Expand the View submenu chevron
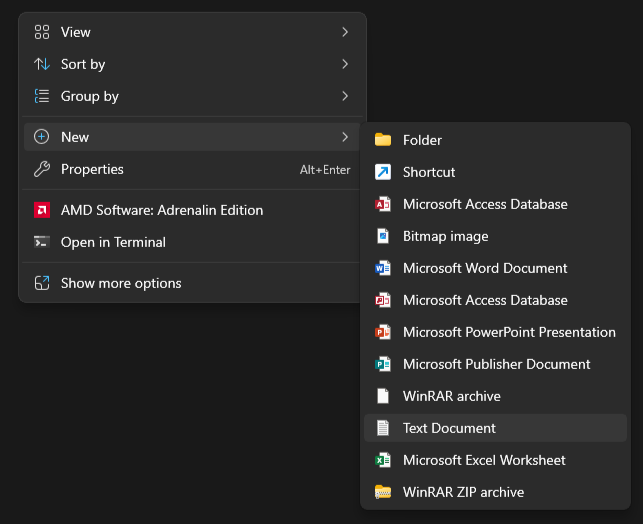This screenshot has width=643, height=524. click(x=345, y=32)
